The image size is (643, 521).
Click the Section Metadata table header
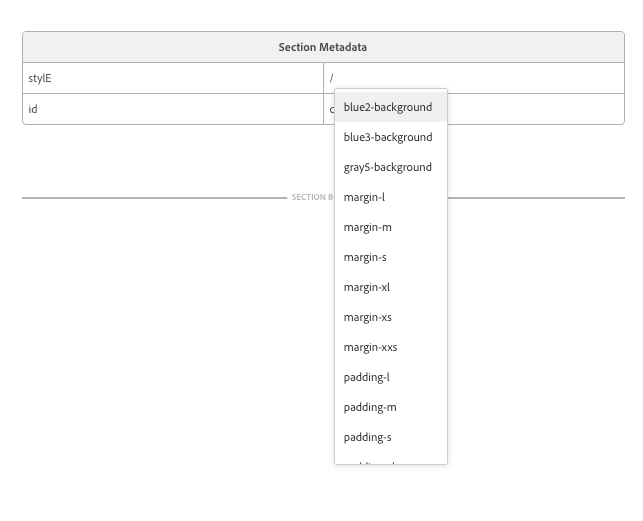[x=323, y=47]
